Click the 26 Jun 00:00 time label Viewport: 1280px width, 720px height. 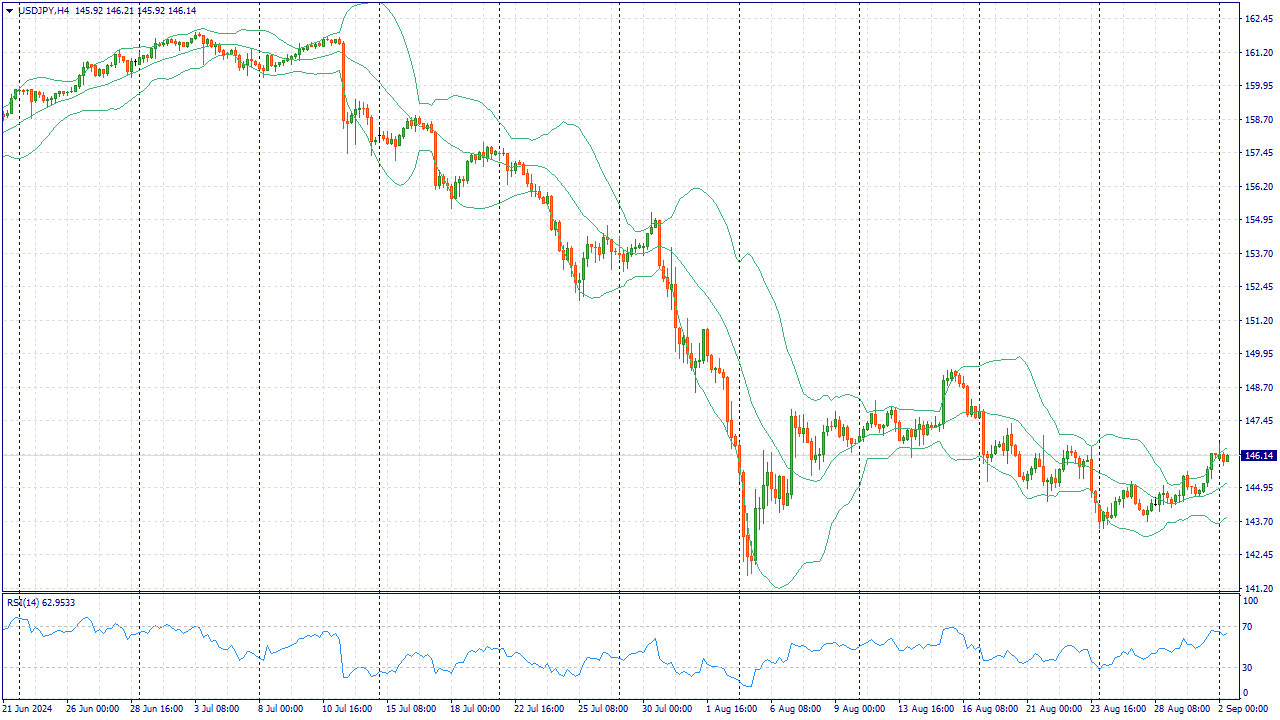coord(92,709)
